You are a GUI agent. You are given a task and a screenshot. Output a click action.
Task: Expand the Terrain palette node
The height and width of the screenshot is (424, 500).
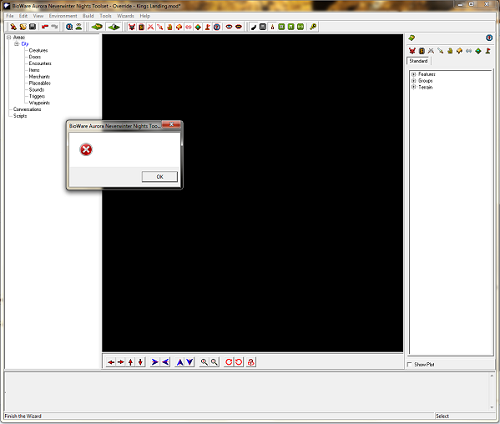pyautogui.click(x=414, y=87)
